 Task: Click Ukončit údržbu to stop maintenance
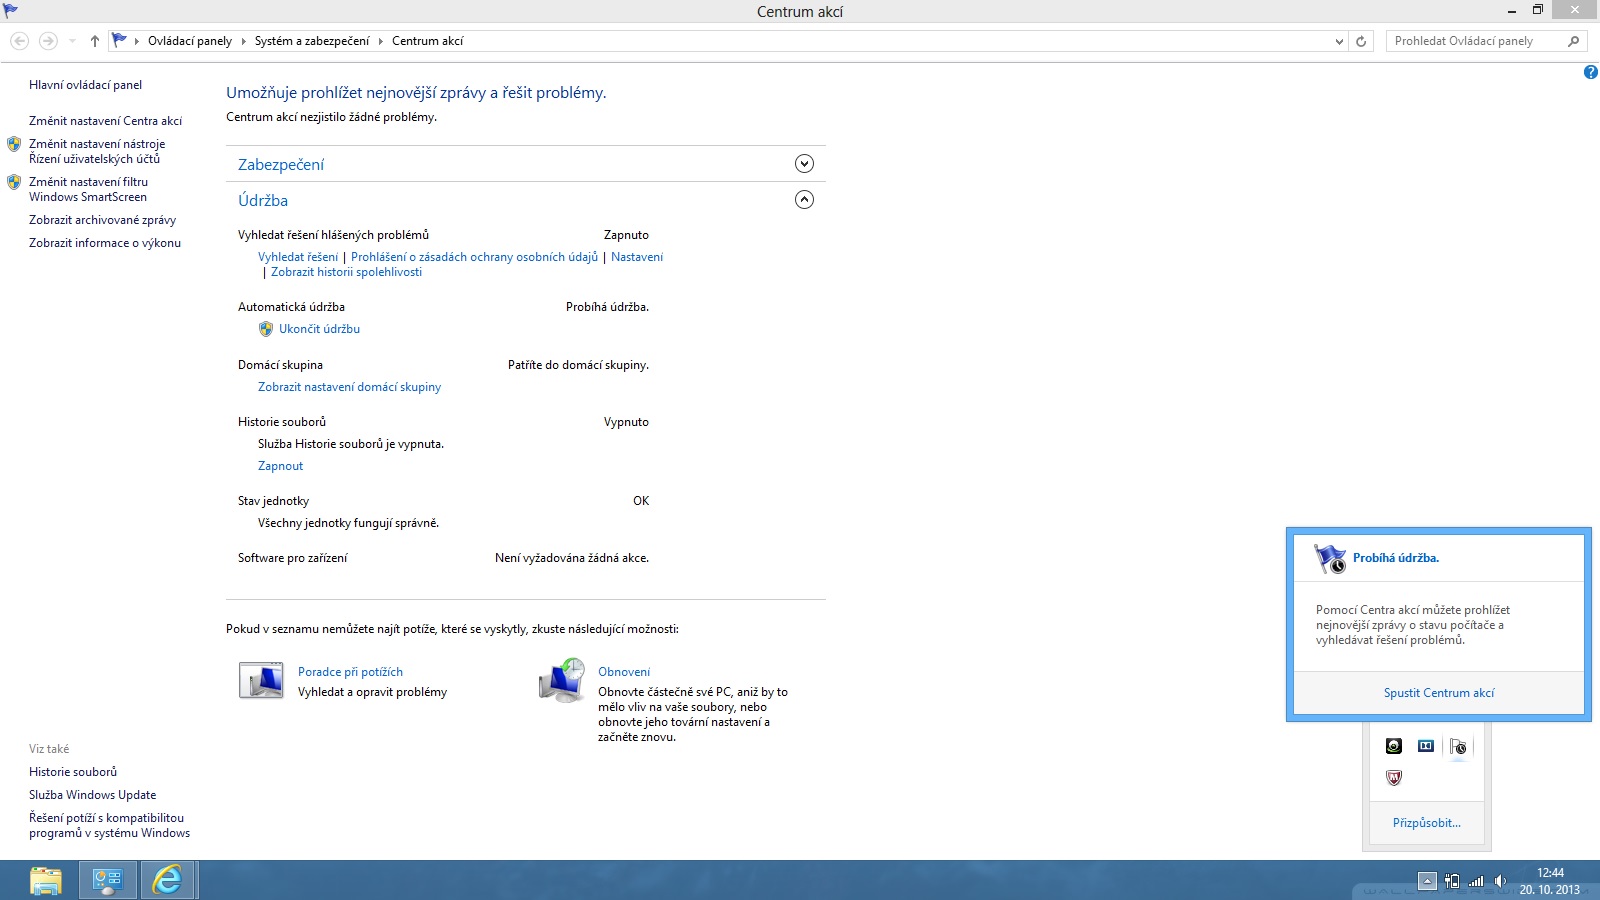(319, 329)
